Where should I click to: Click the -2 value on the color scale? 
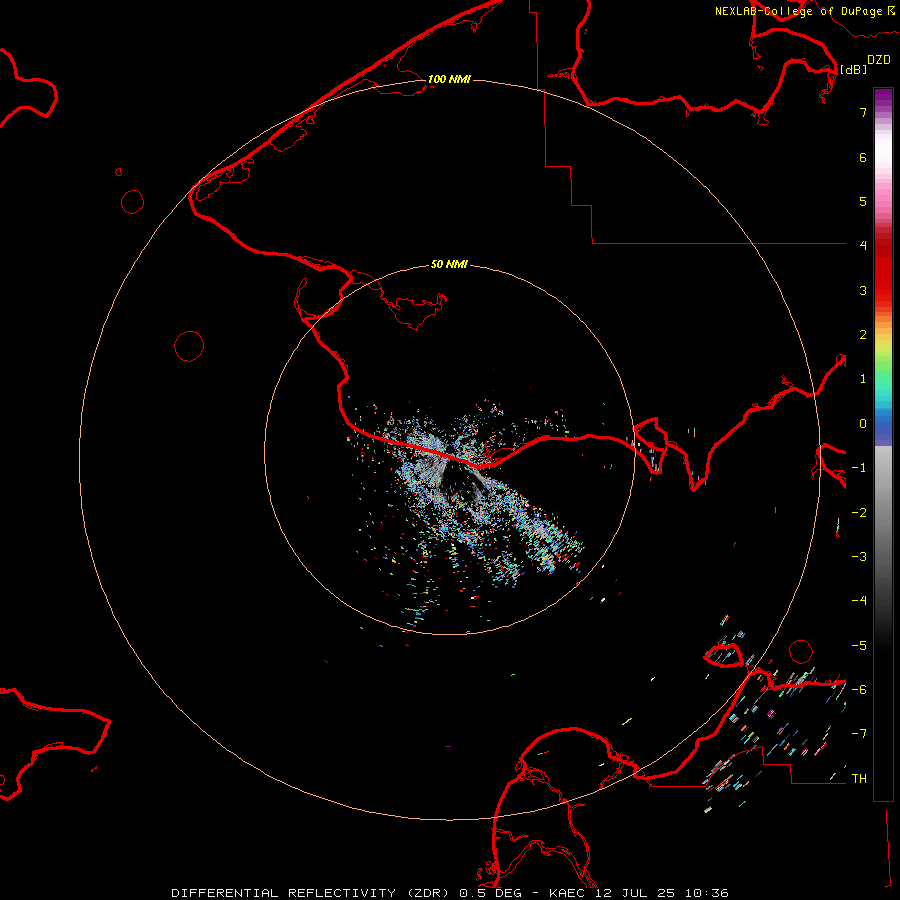[x=859, y=513]
